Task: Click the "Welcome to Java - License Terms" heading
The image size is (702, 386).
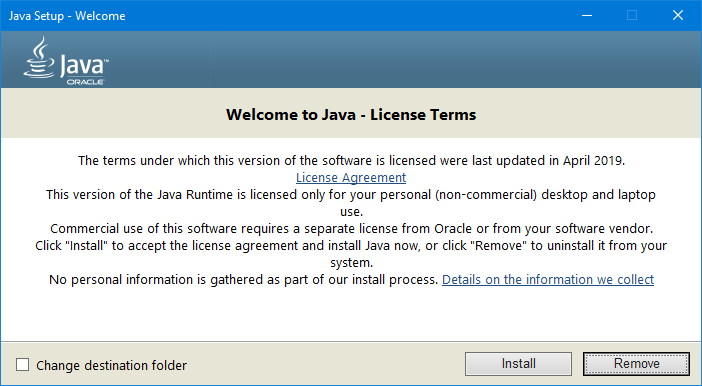Action: [351, 115]
